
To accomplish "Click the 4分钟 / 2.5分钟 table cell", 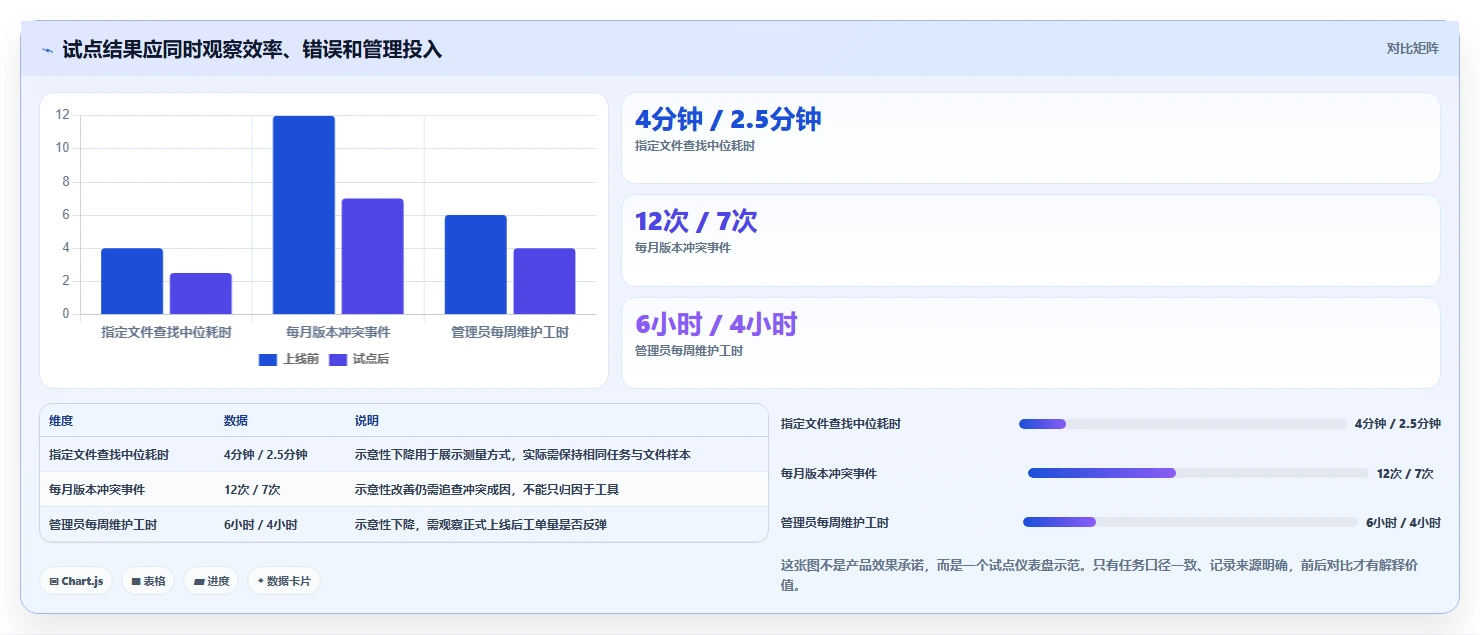I will pos(266,455).
